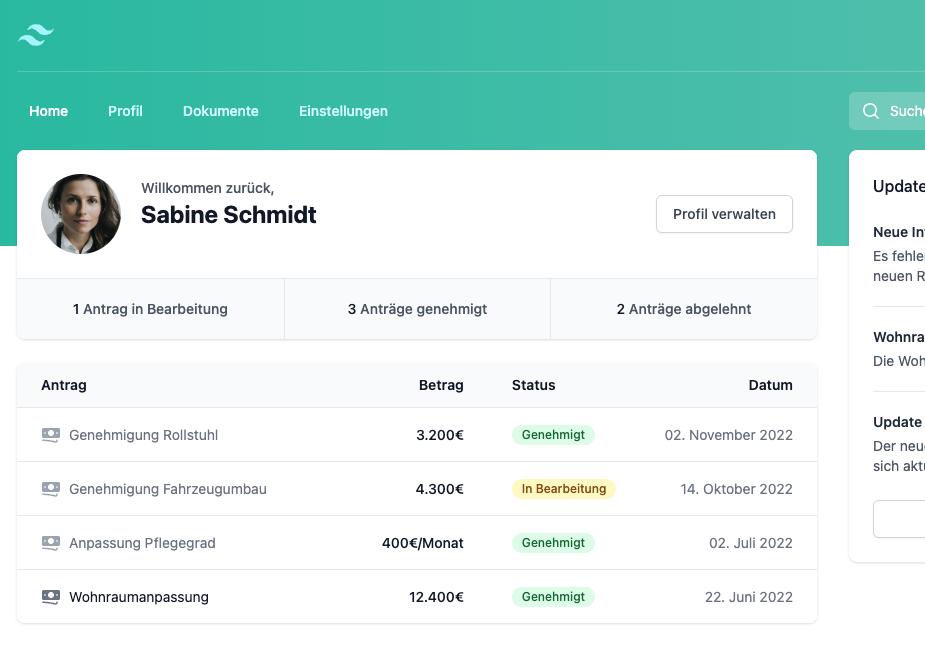Click the cash icon beside Anpassung Pflegegrad
This screenshot has height=649, width=925.
pos(51,543)
